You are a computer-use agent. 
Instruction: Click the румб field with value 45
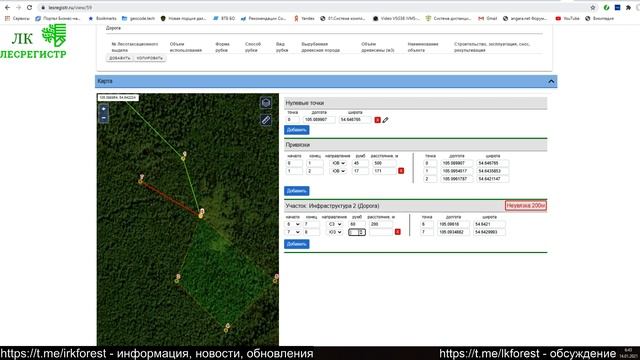[360, 163]
